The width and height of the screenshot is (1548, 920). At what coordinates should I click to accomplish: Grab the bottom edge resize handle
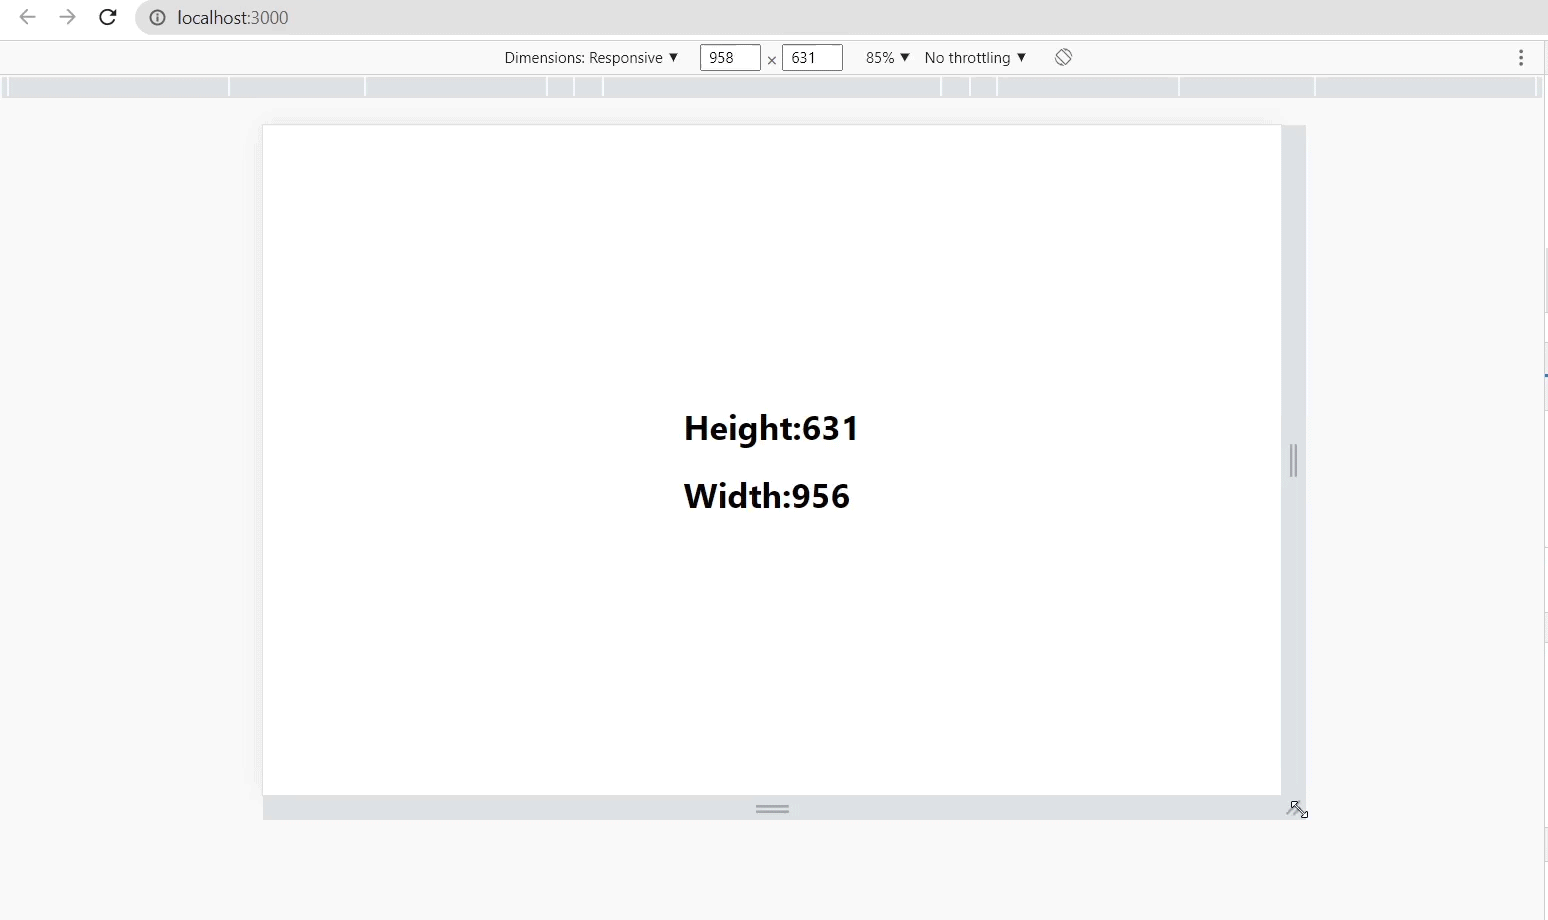(x=772, y=808)
